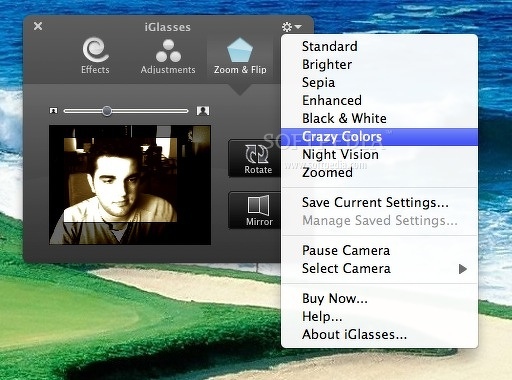Apply the Black & White preset
The image size is (512, 380).
(x=379, y=118)
